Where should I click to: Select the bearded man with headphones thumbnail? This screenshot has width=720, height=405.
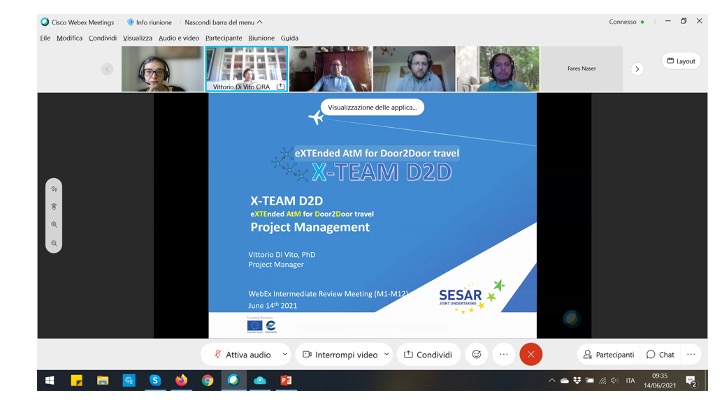coord(414,69)
